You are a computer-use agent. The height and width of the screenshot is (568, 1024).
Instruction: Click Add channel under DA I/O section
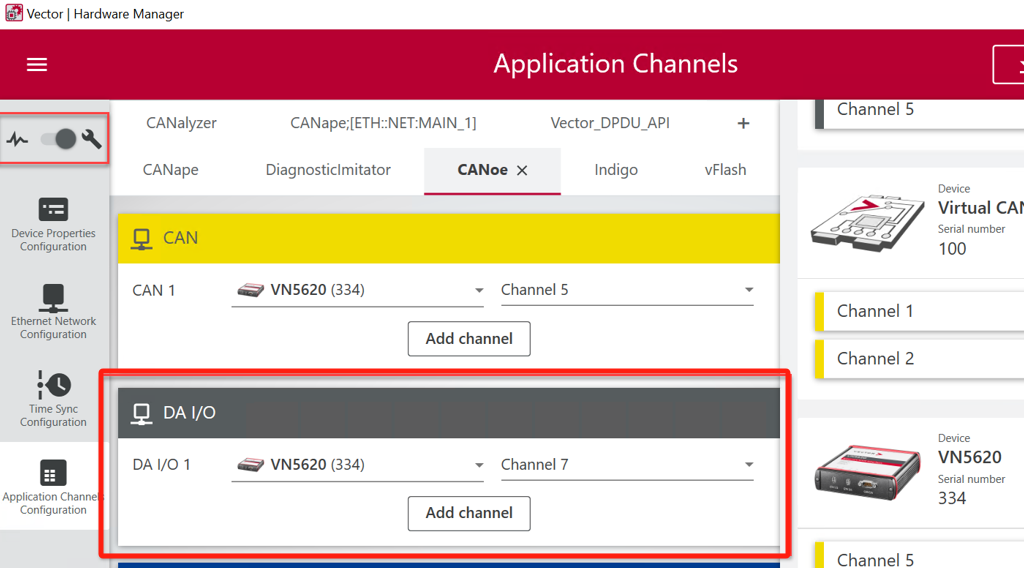coord(469,513)
